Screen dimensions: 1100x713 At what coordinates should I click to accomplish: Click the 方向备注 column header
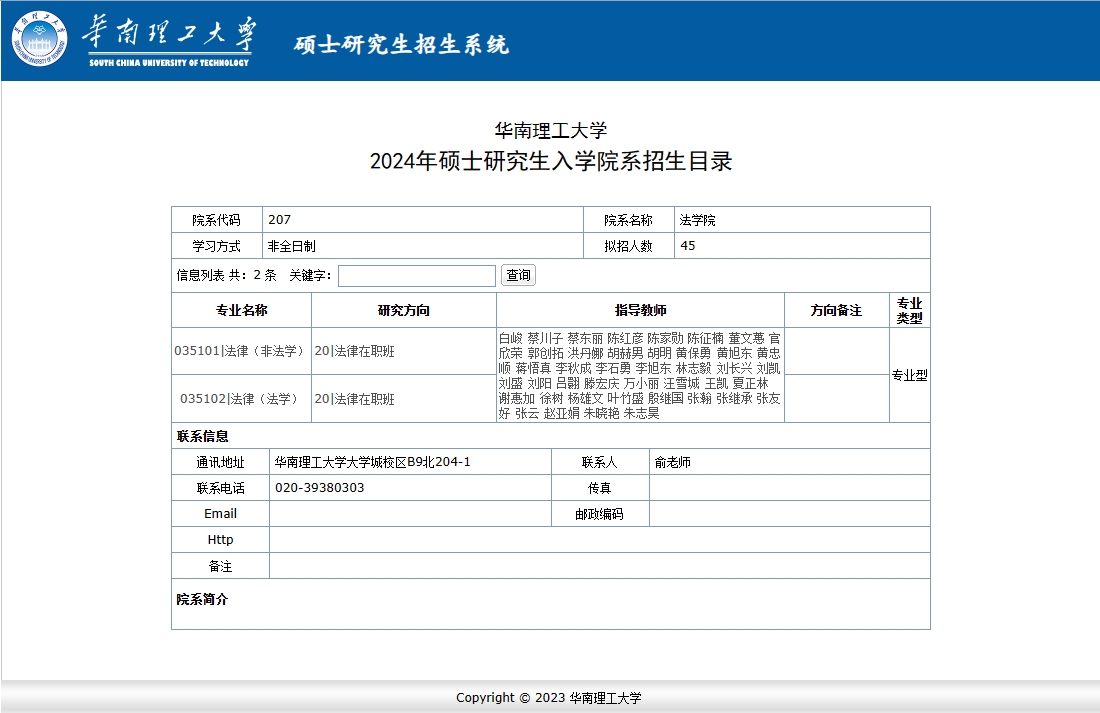[836, 310]
